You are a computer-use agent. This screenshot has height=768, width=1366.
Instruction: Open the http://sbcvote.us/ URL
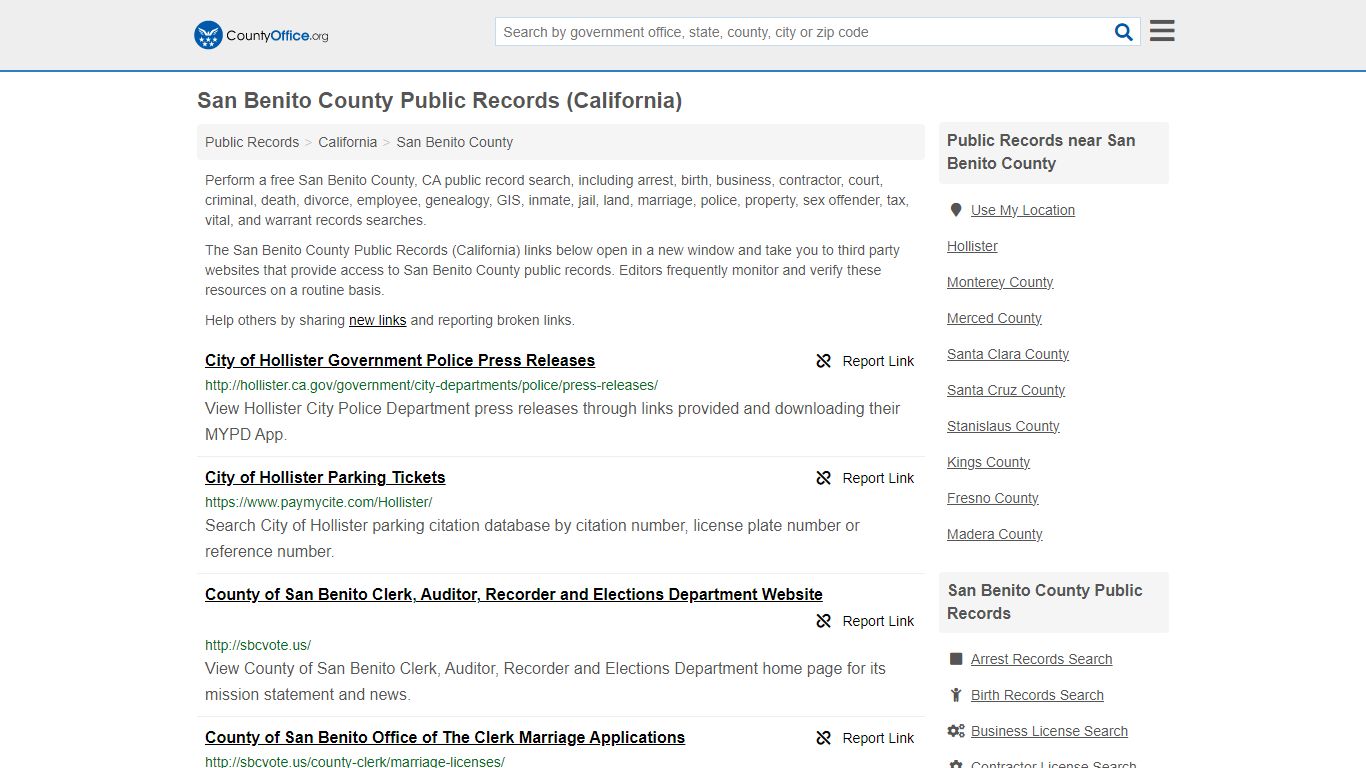click(258, 645)
